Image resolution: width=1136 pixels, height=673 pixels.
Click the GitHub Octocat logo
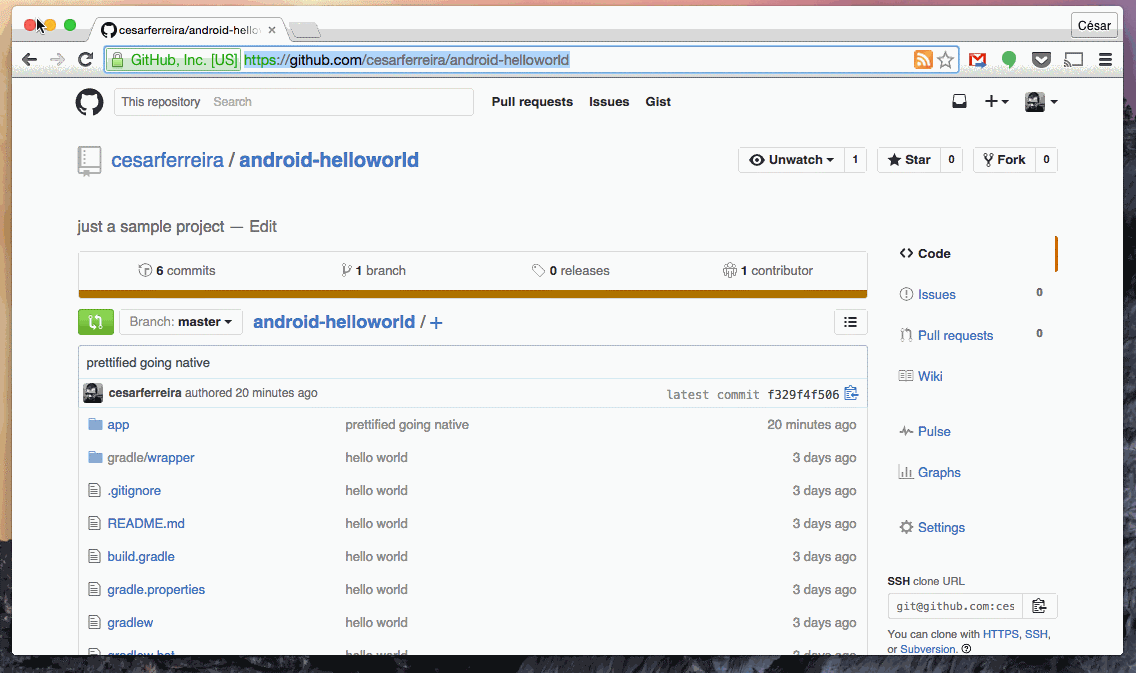coord(90,102)
